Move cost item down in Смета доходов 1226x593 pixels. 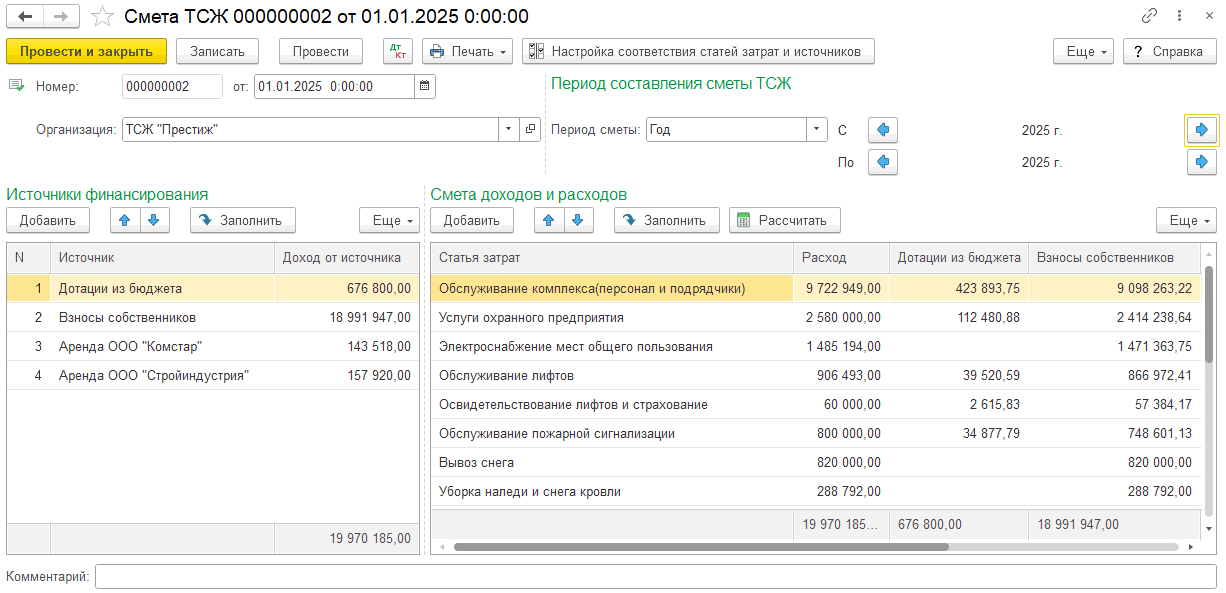(x=577, y=220)
